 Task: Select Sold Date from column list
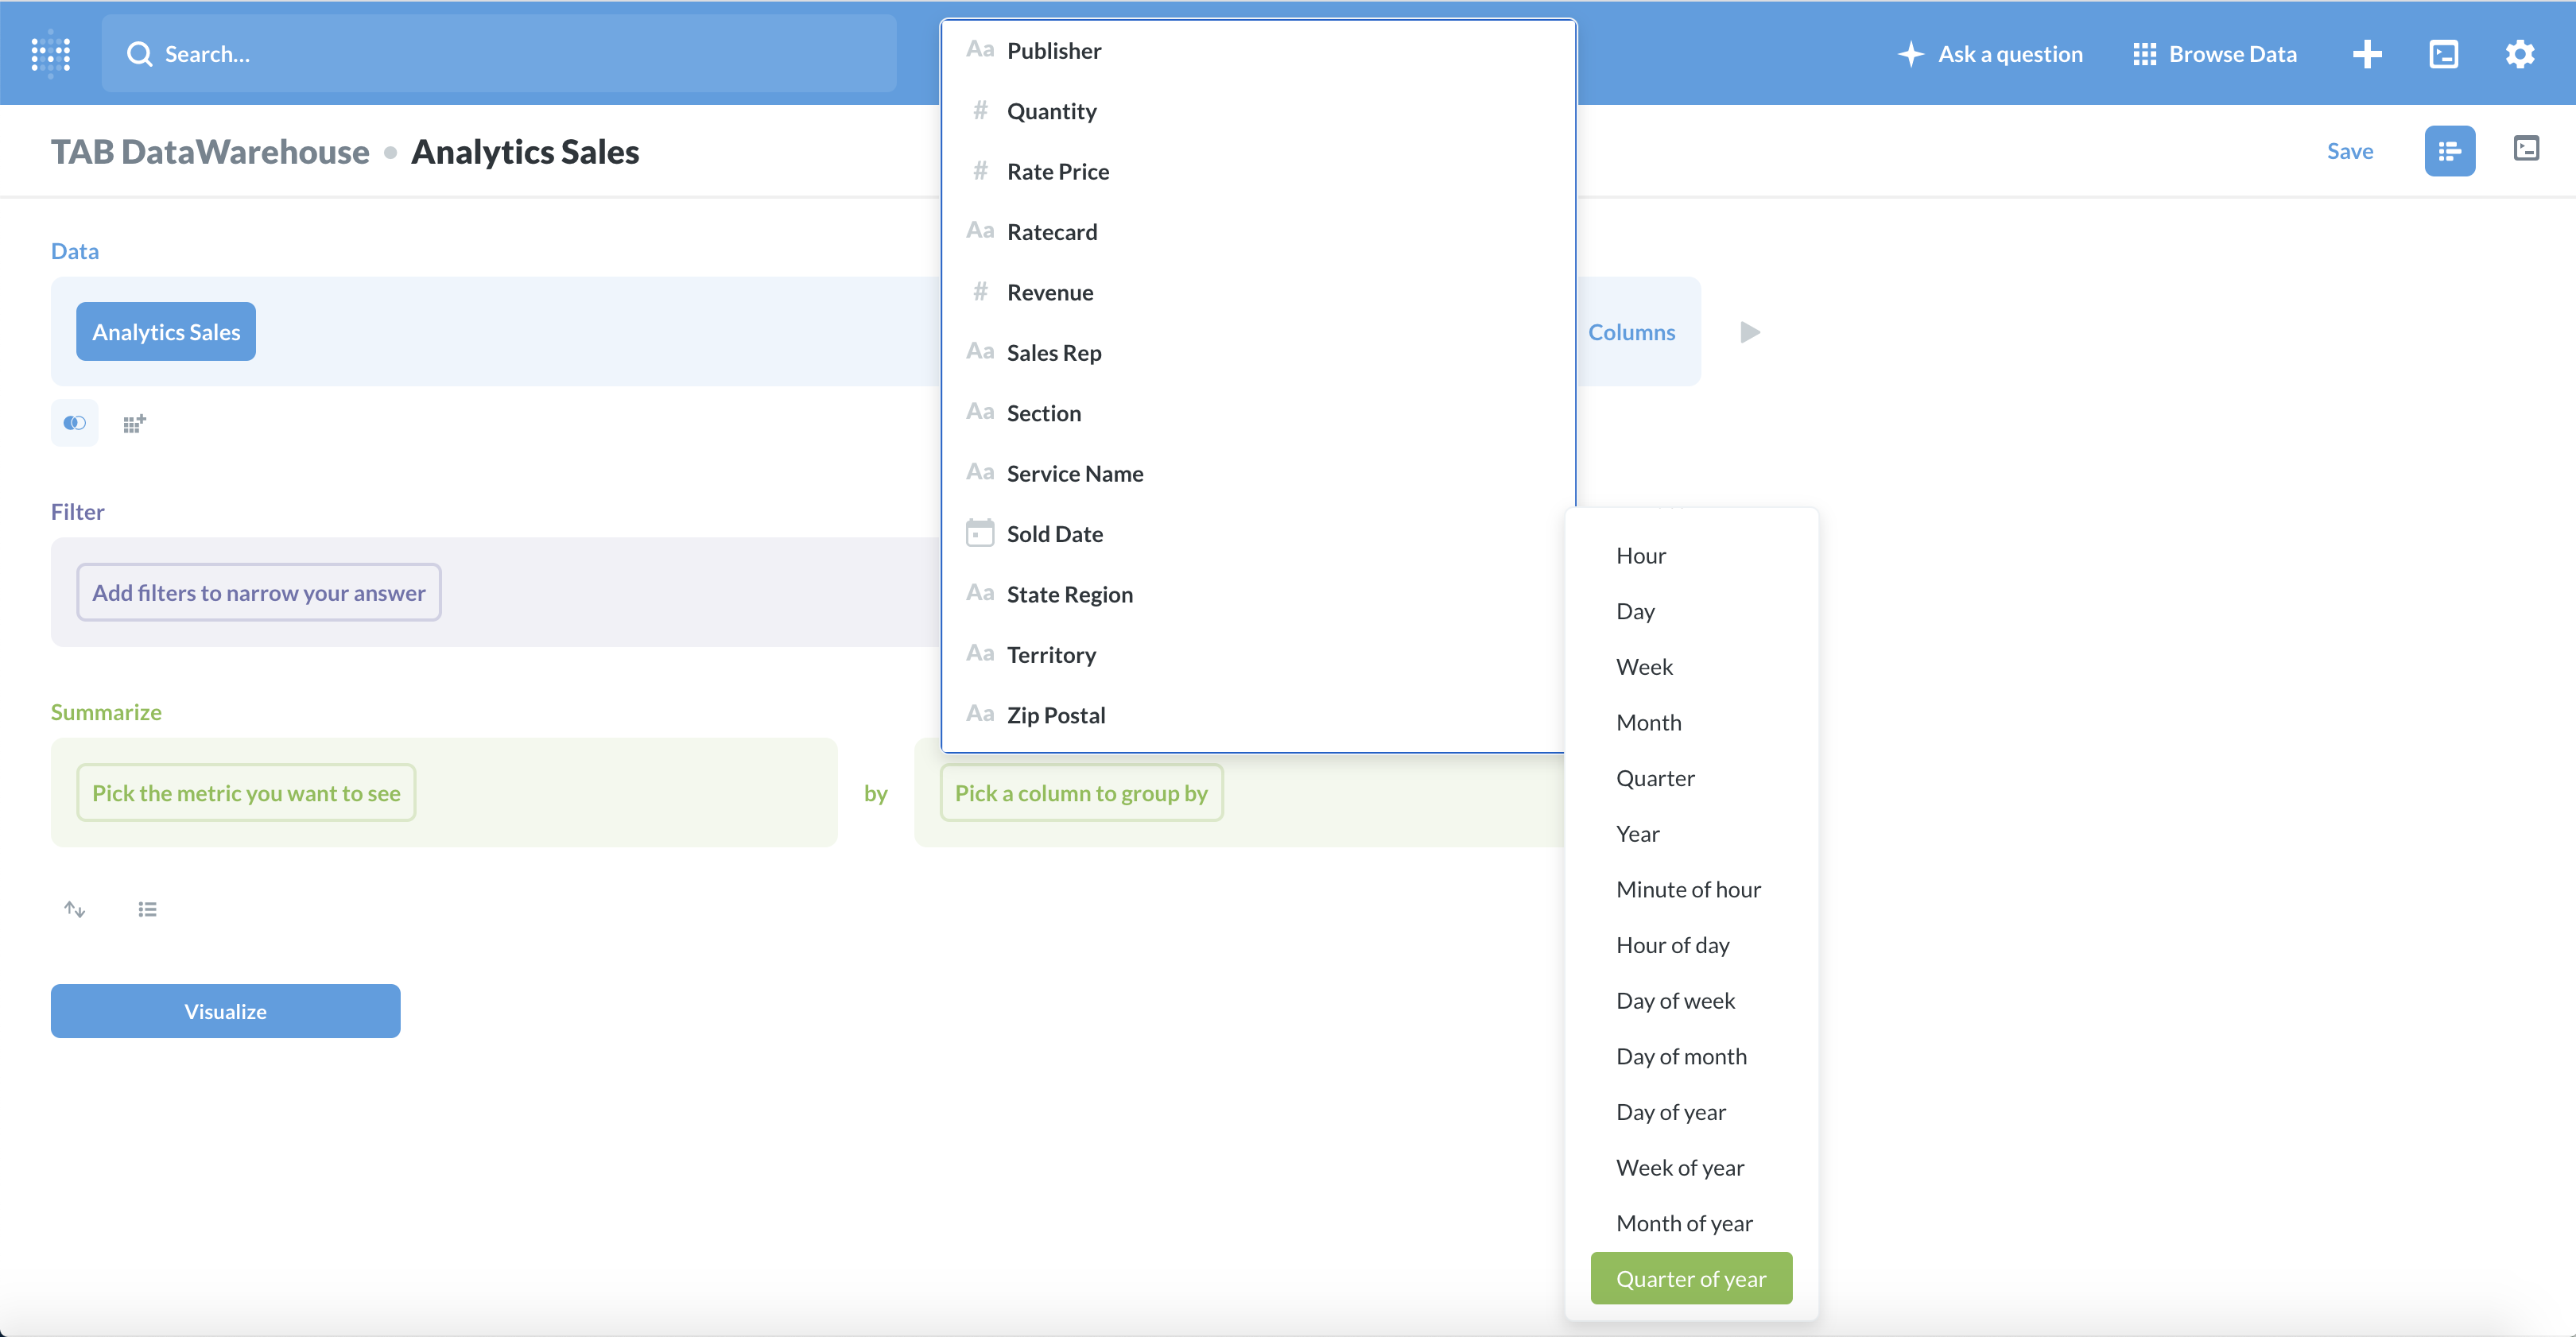(x=1054, y=534)
